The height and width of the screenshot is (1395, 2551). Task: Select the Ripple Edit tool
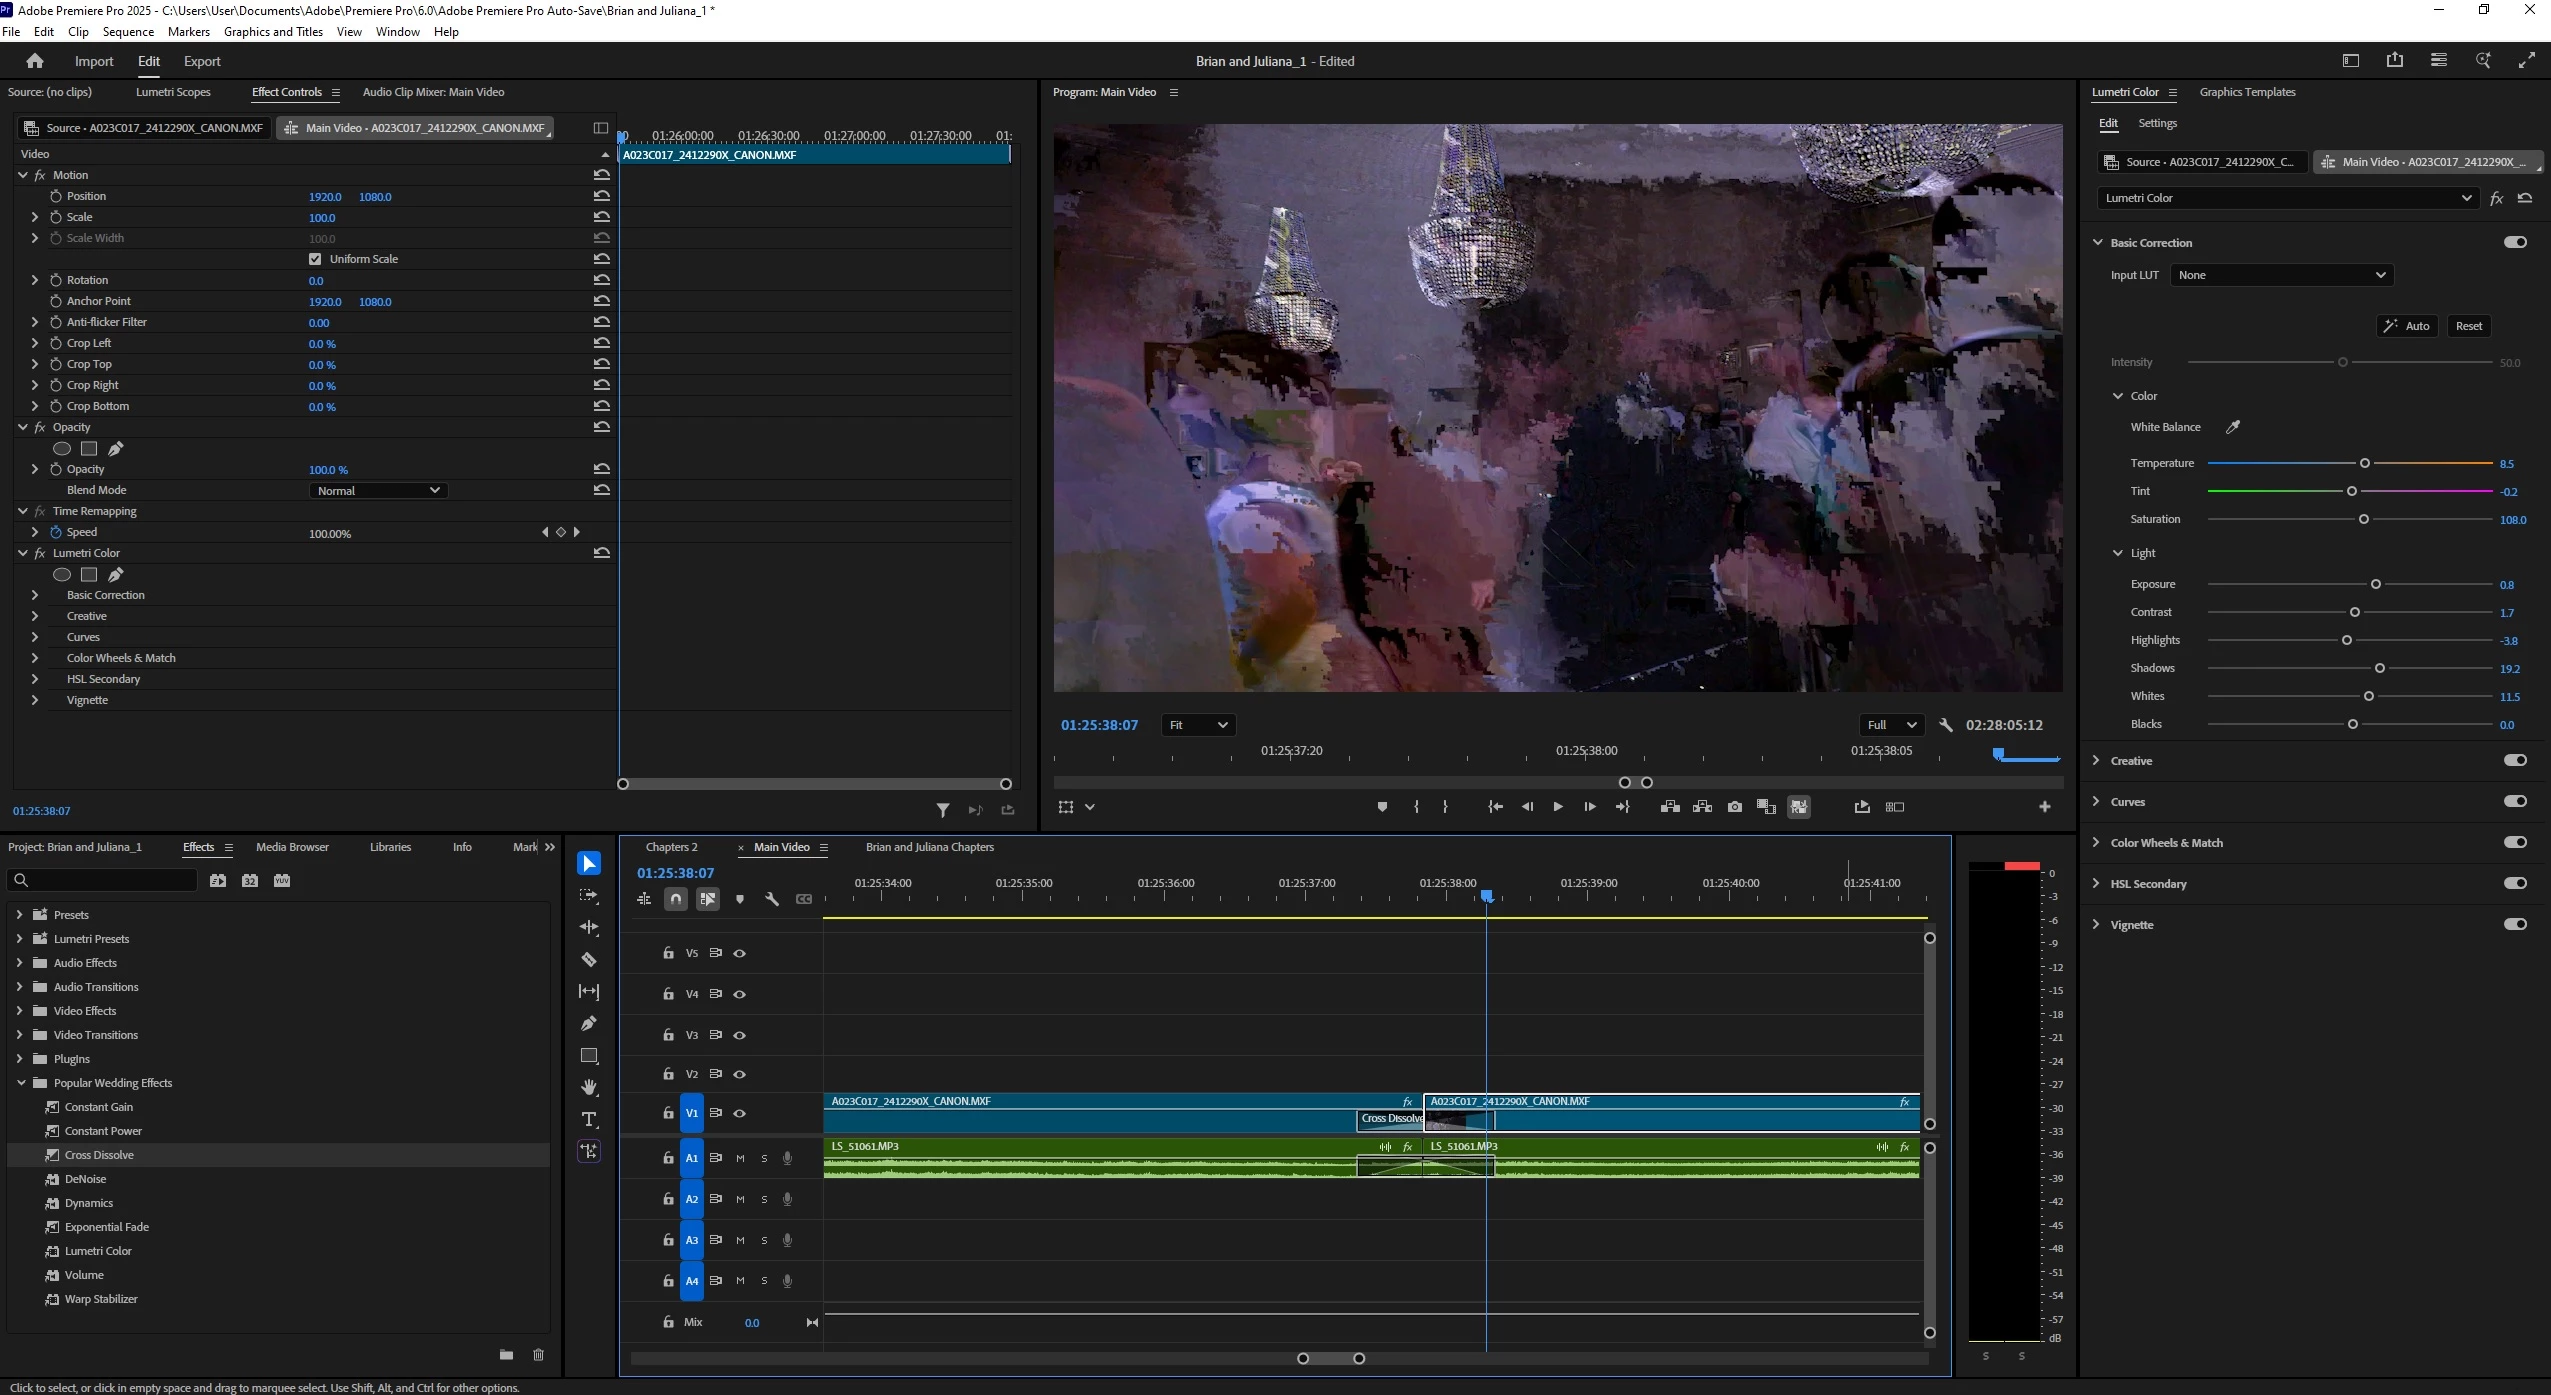[589, 928]
